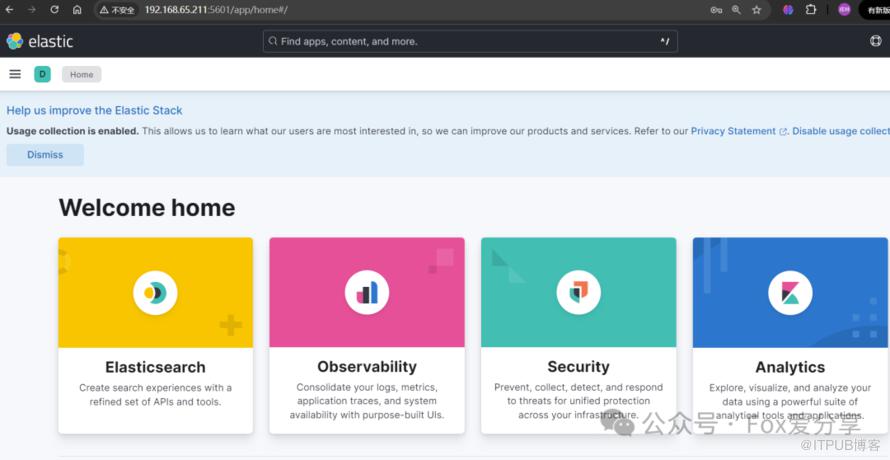The height and width of the screenshot is (460, 890).
Task: Click the Security shield icon on teal card
Action: pos(578,293)
